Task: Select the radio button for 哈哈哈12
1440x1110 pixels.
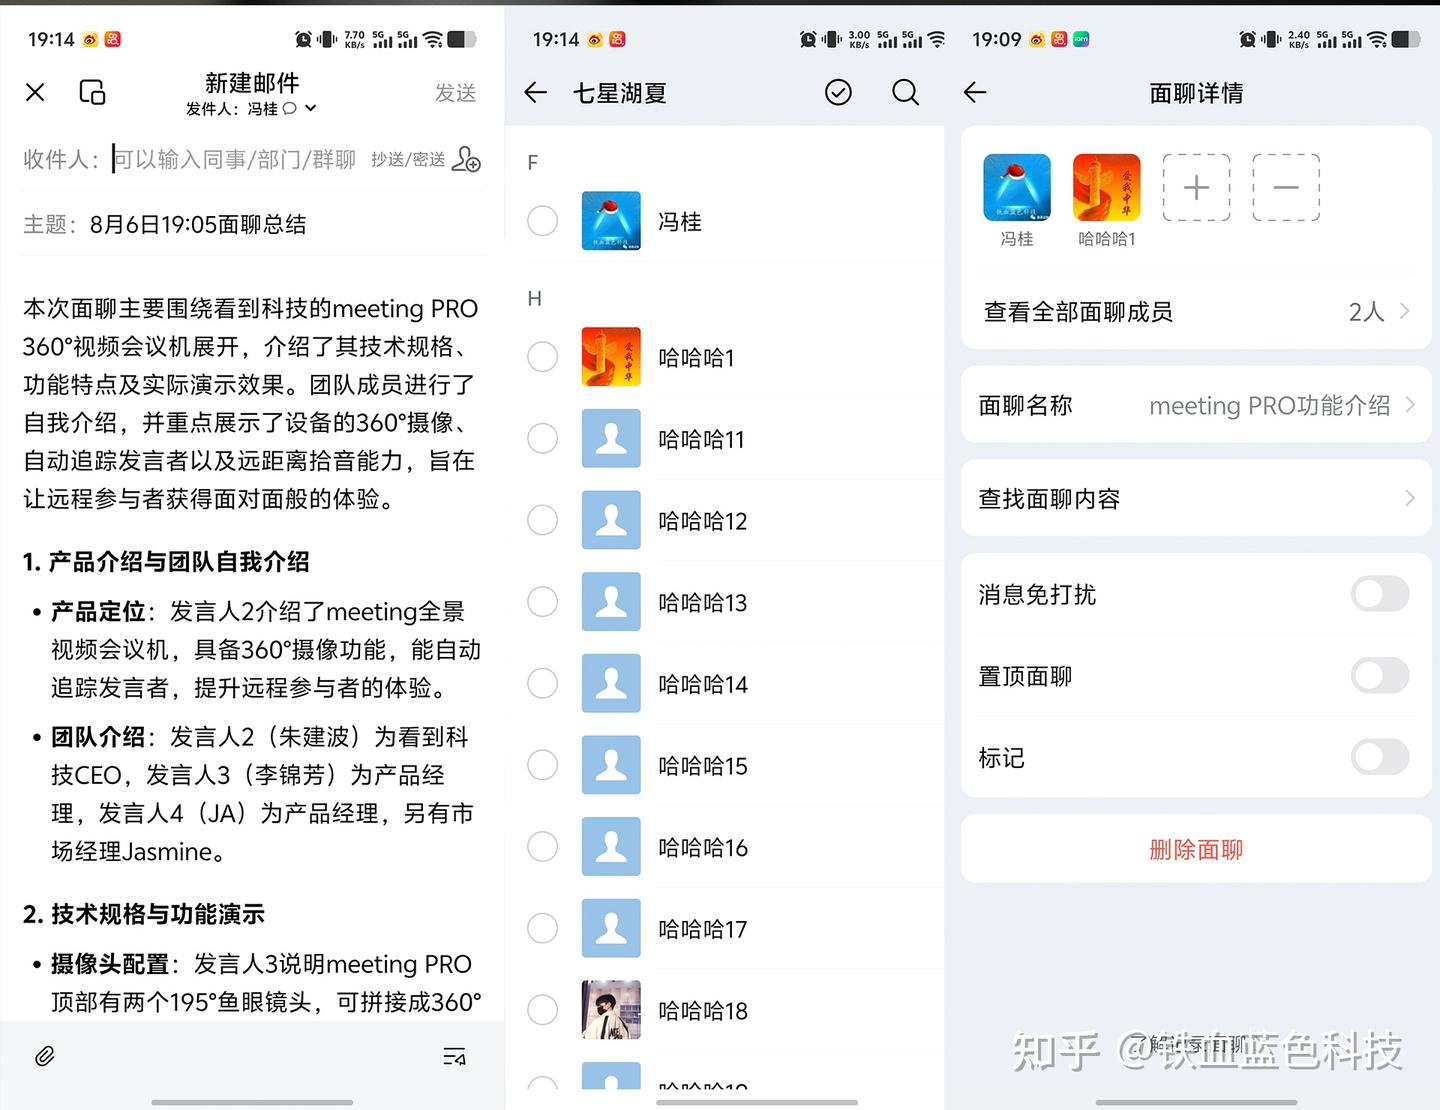Action: (x=542, y=520)
